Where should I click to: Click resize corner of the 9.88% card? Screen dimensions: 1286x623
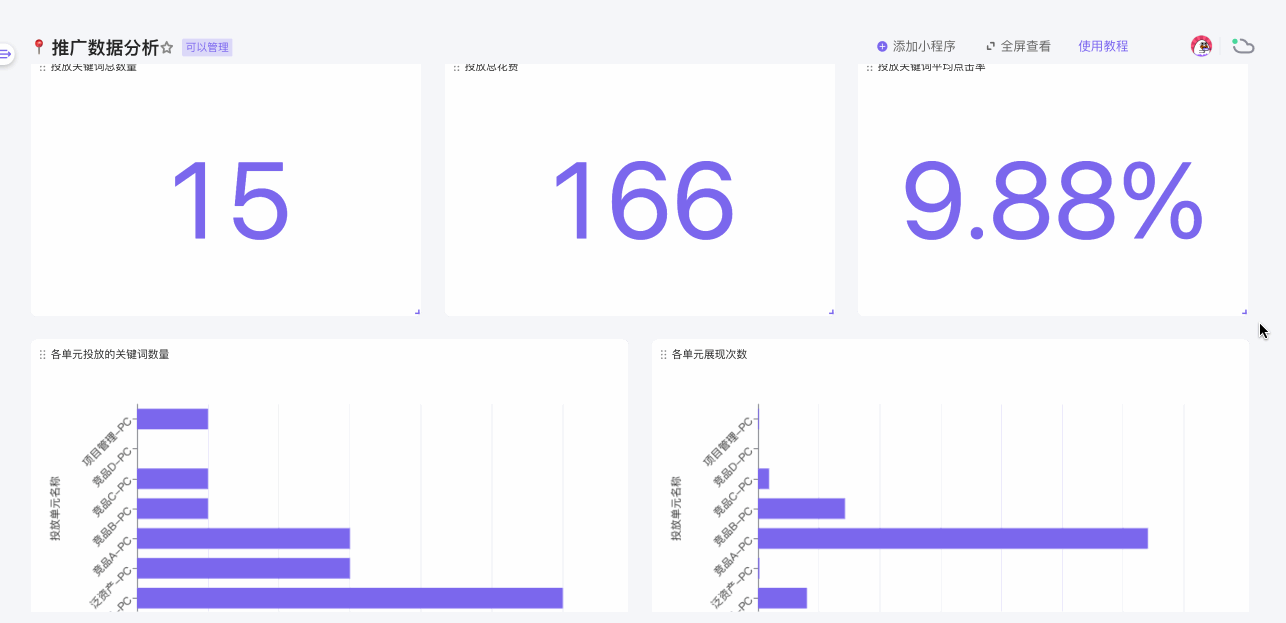(1244, 312)
